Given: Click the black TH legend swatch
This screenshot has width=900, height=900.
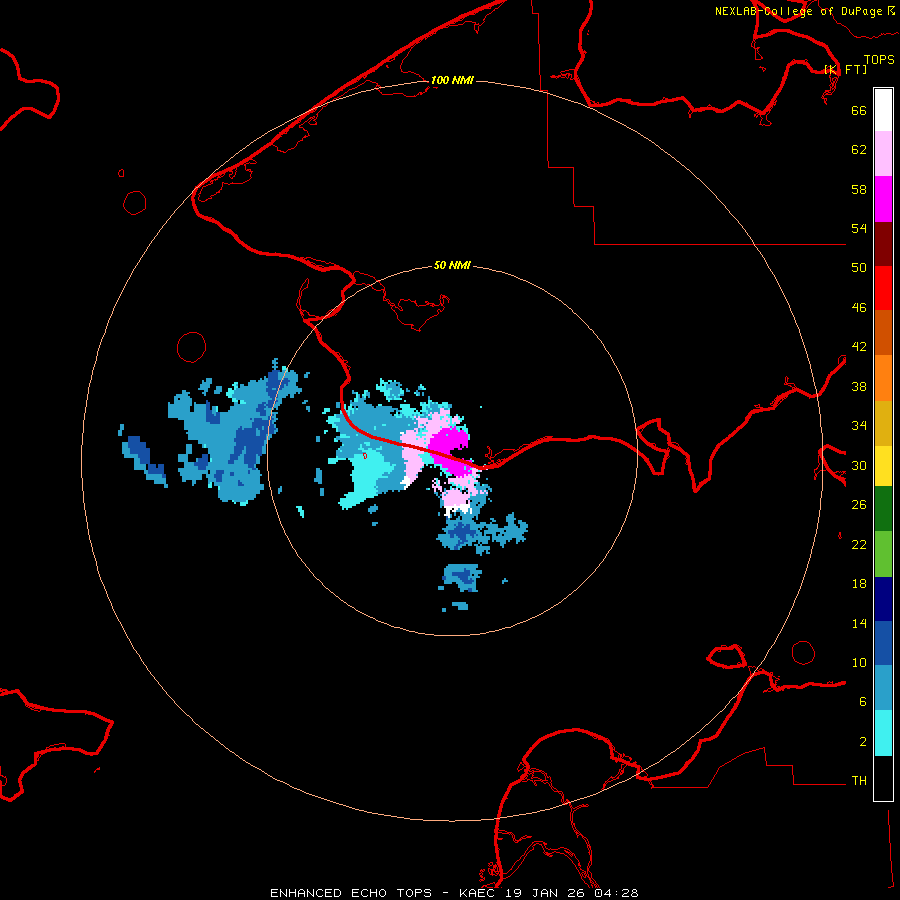Looking at the screenshot, I should (883, 778).
